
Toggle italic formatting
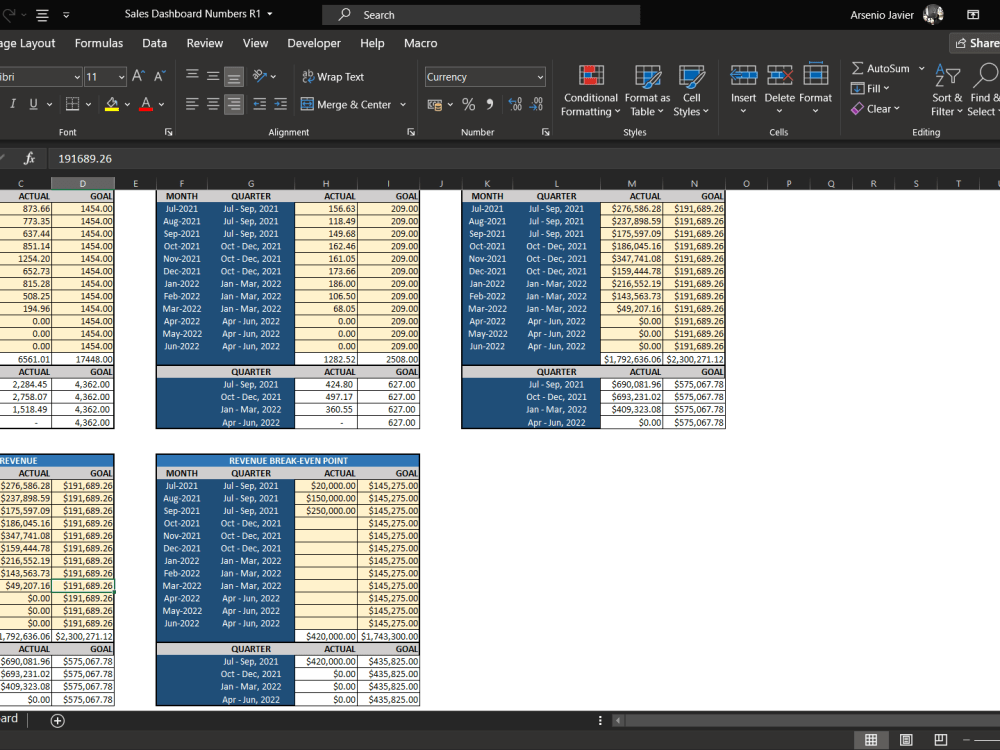[12, 103]
